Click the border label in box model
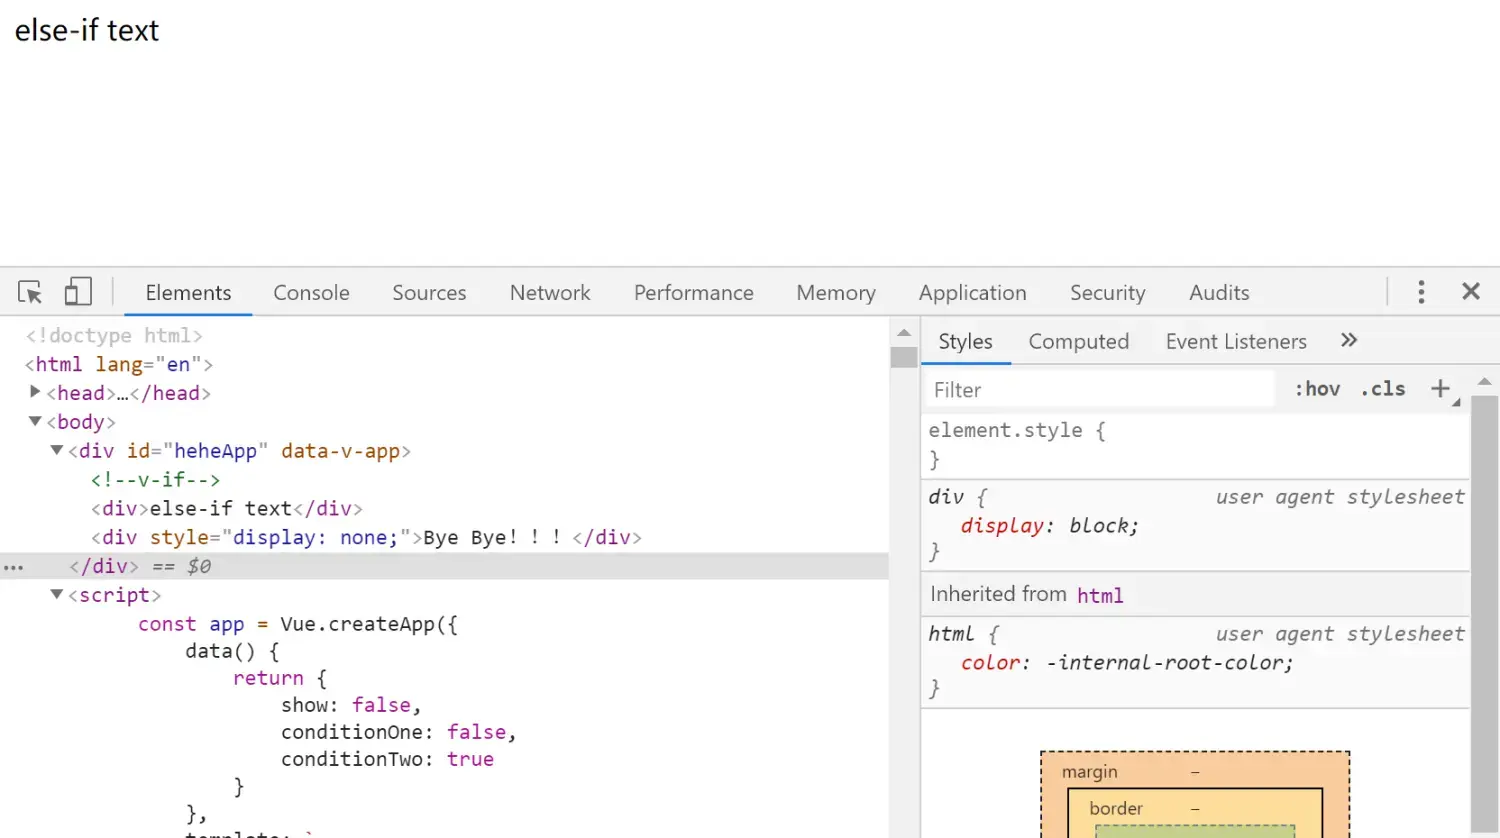Image resolution: width=1500 pixels, height=838 pixels. pos(1116,808)
